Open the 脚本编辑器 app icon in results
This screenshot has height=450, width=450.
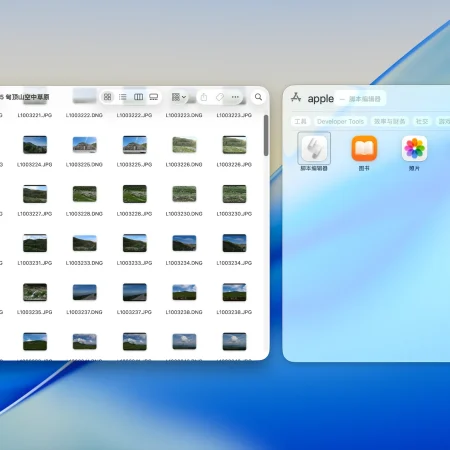coord(314,148)
